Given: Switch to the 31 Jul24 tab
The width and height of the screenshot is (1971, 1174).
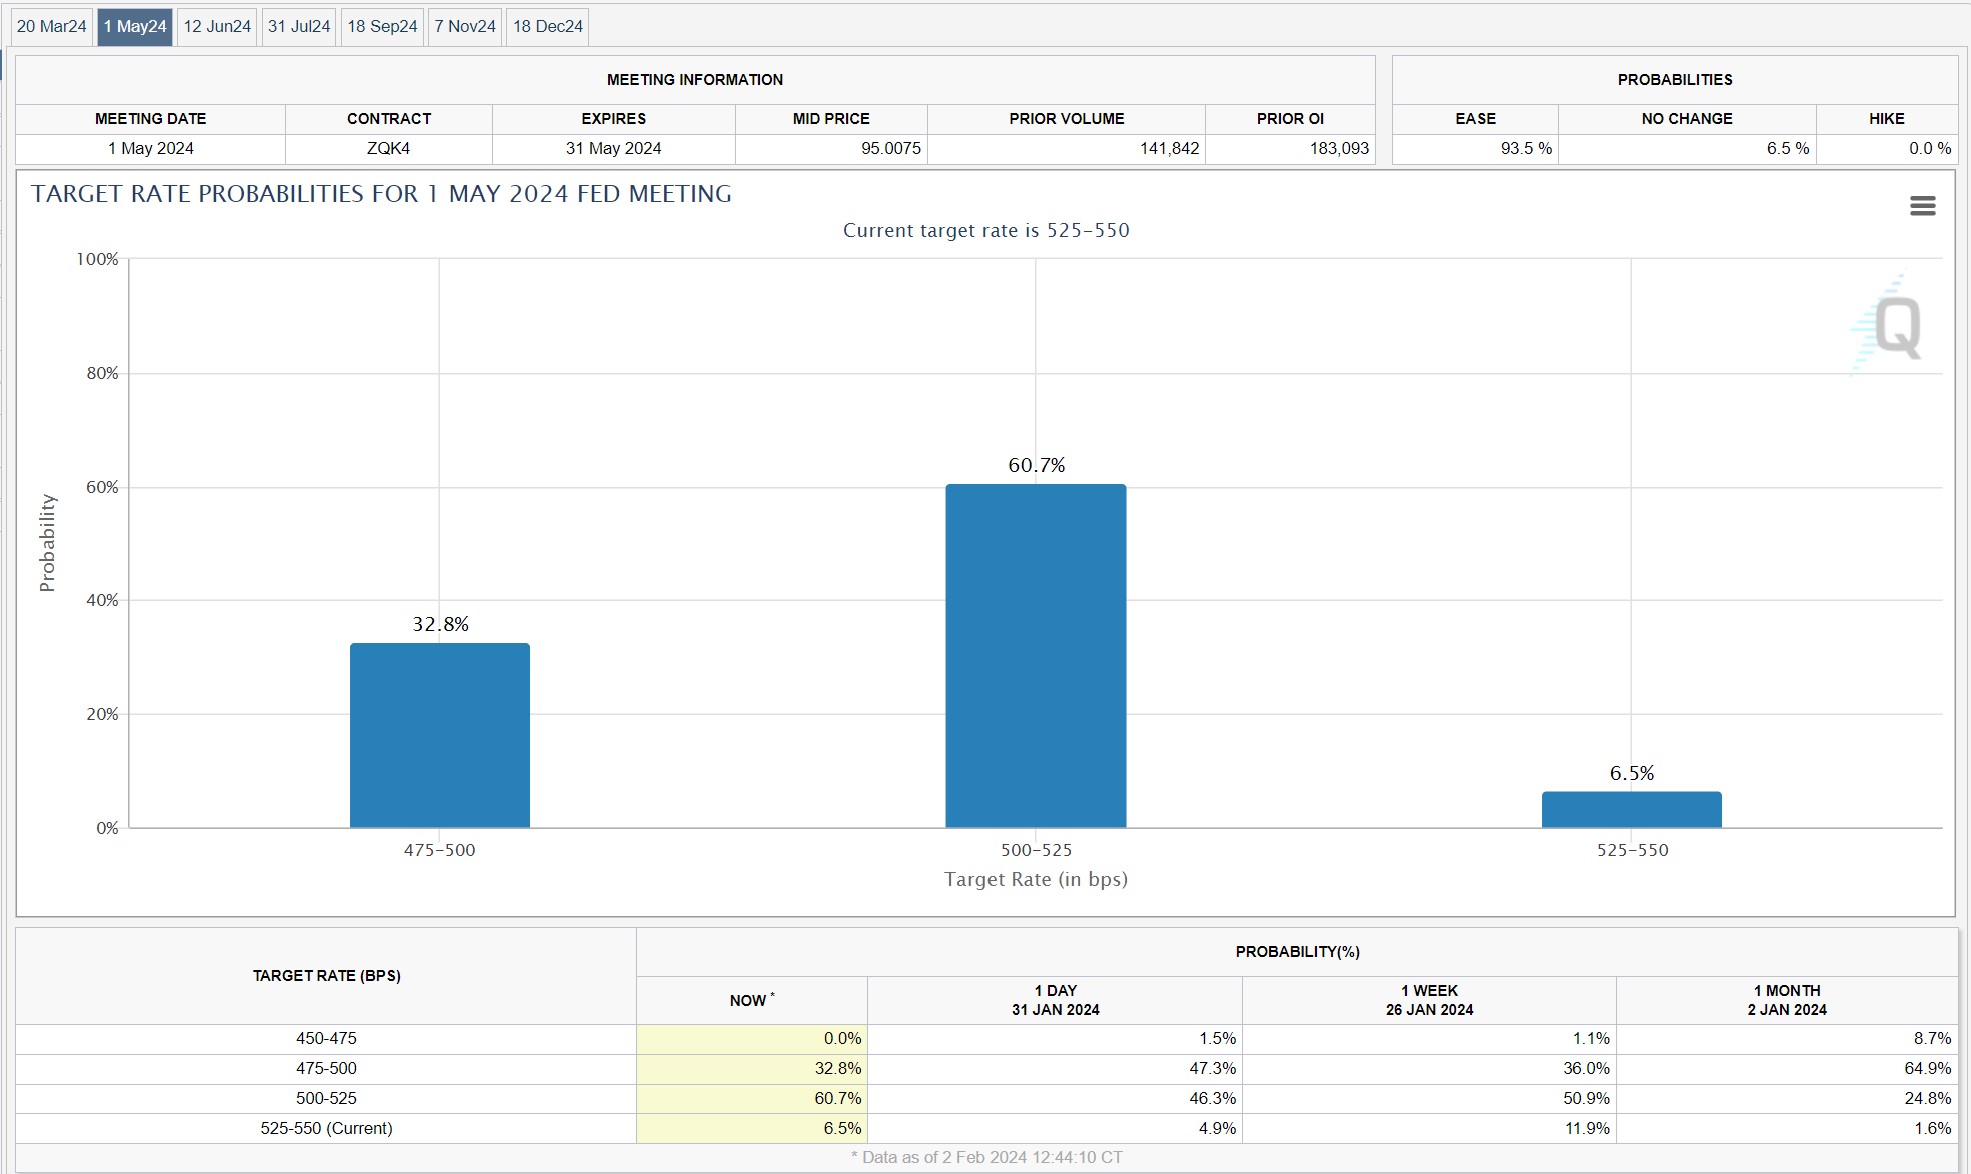Looking at the screenshot, I should click(299, 26).
